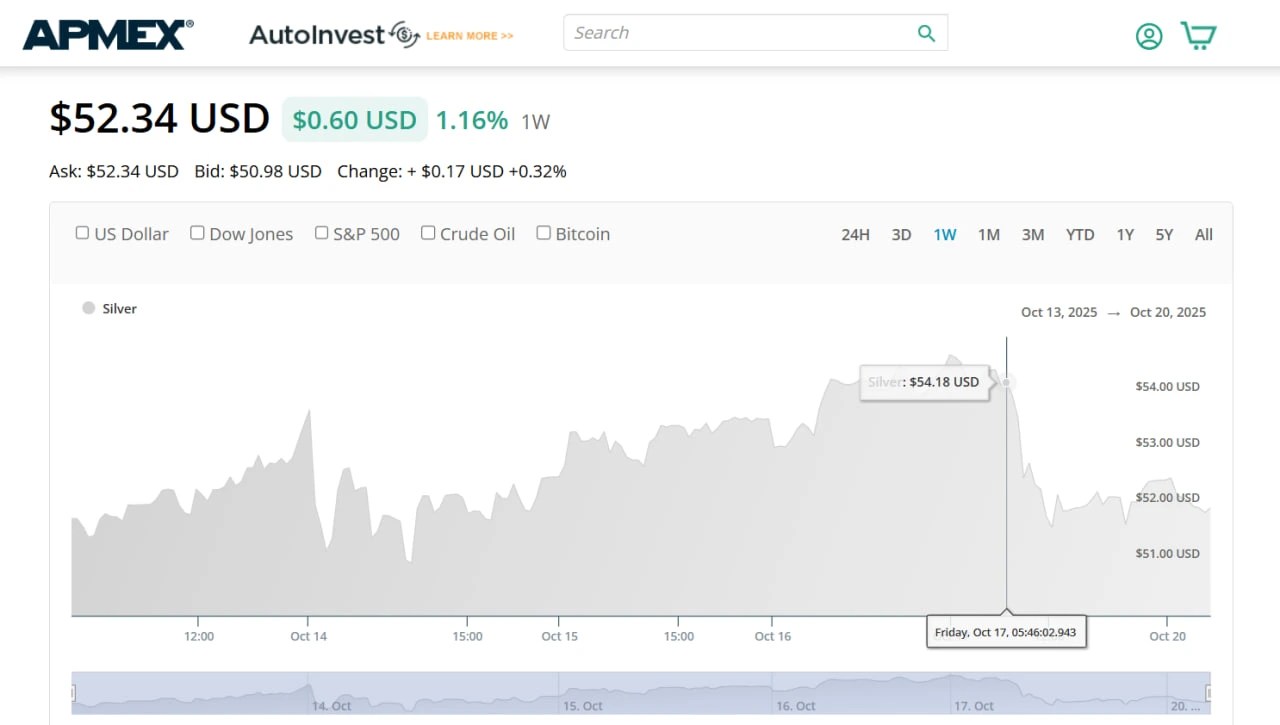Click the 12:00 axis label
Screen dimensions: 1280x725
[199, 636]
